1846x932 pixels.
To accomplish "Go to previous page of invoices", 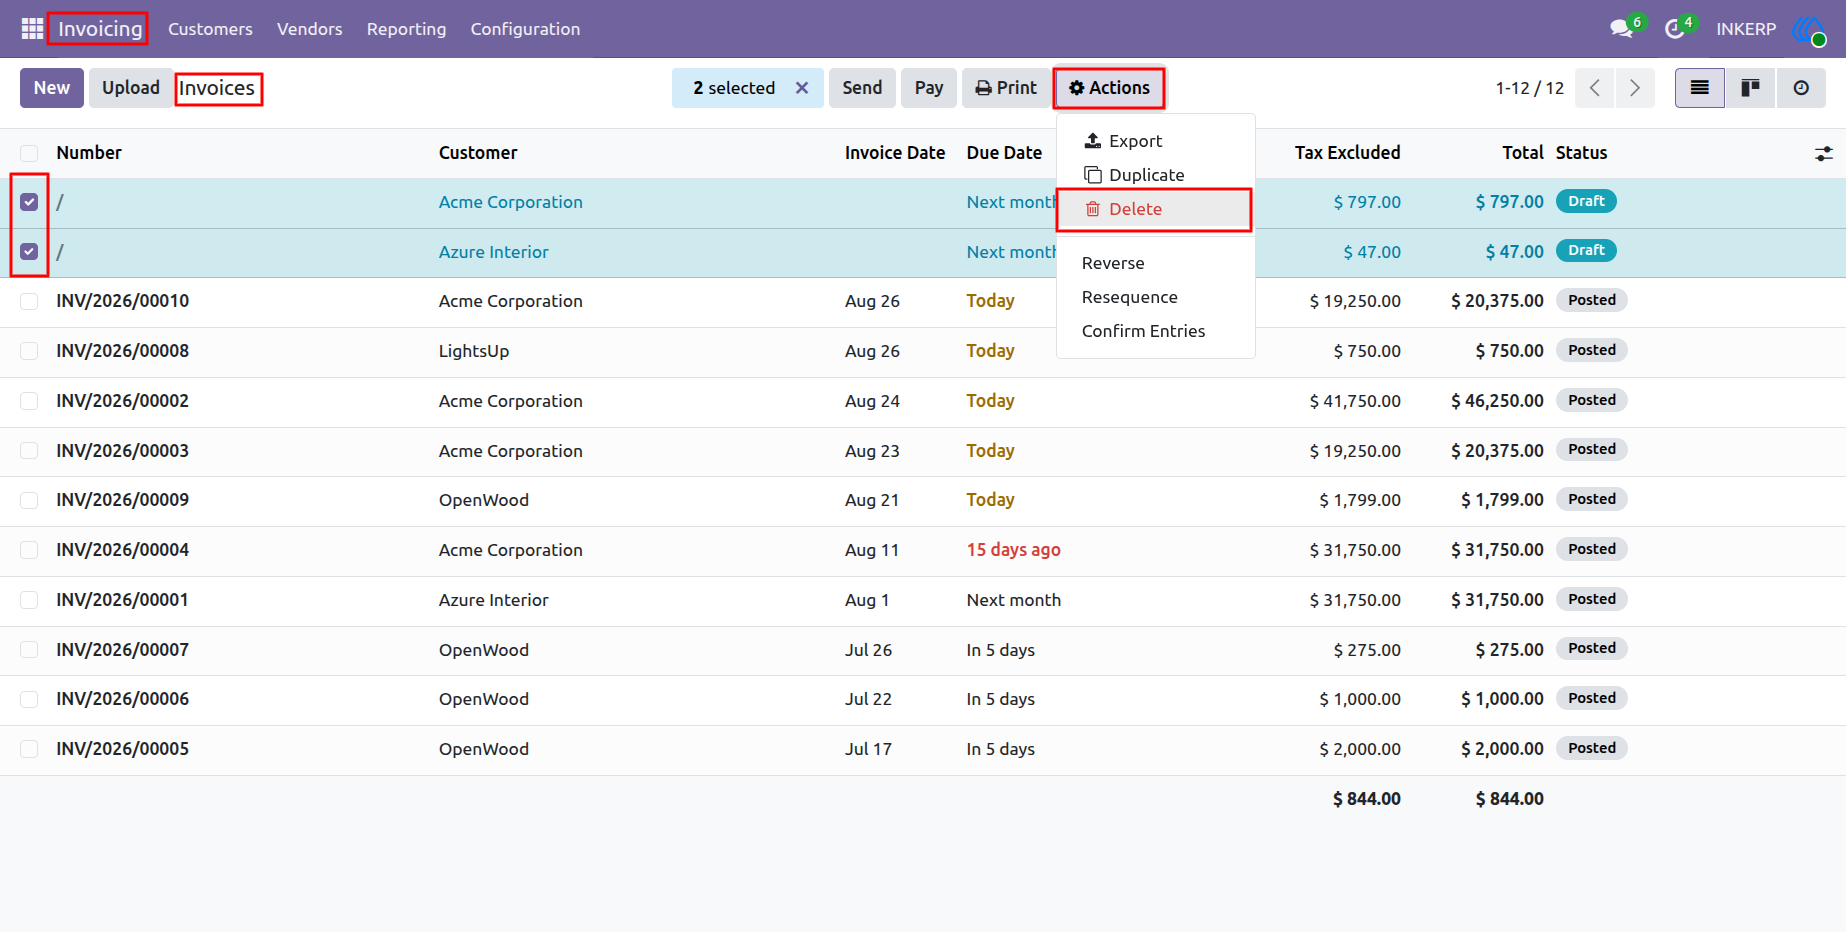I will [1595, 88].
